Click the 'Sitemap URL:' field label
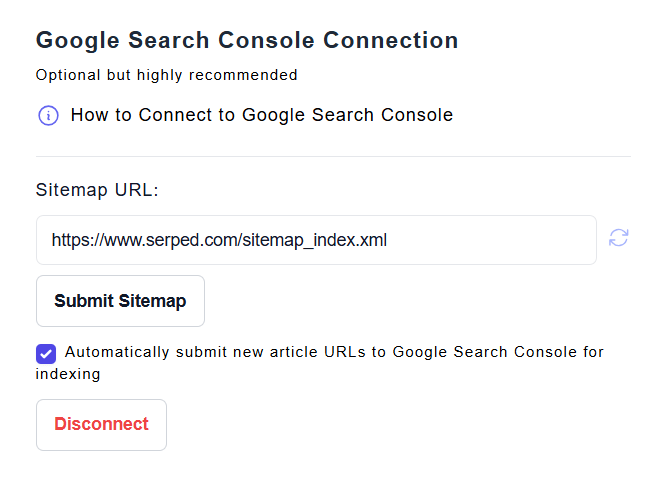 pos(97,190)
